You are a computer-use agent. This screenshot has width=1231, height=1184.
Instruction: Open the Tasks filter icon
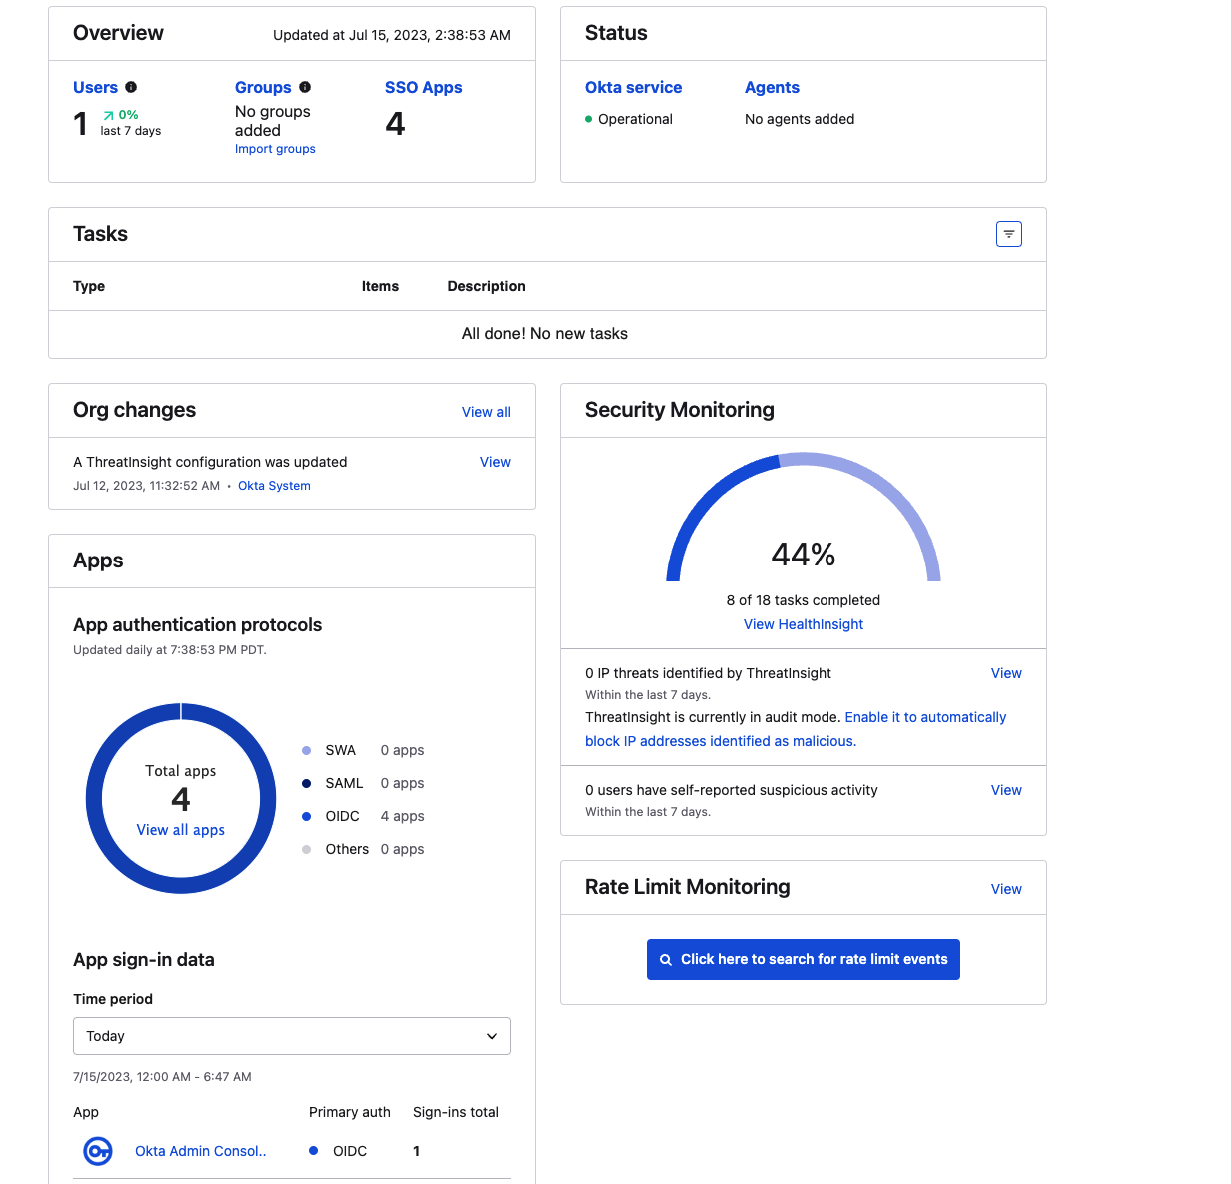point(1009,234)
